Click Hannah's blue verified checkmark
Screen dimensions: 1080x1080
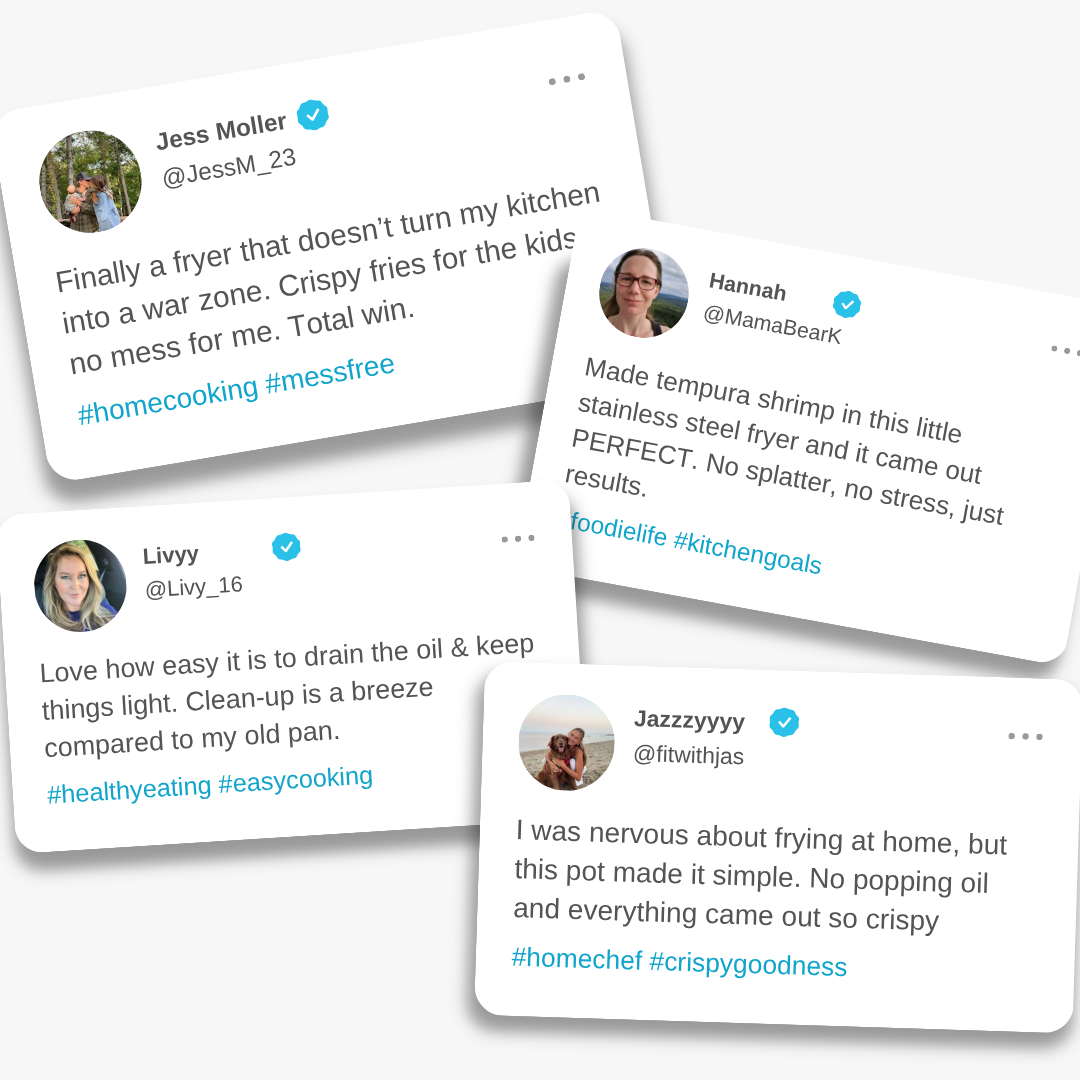(847, 304)
